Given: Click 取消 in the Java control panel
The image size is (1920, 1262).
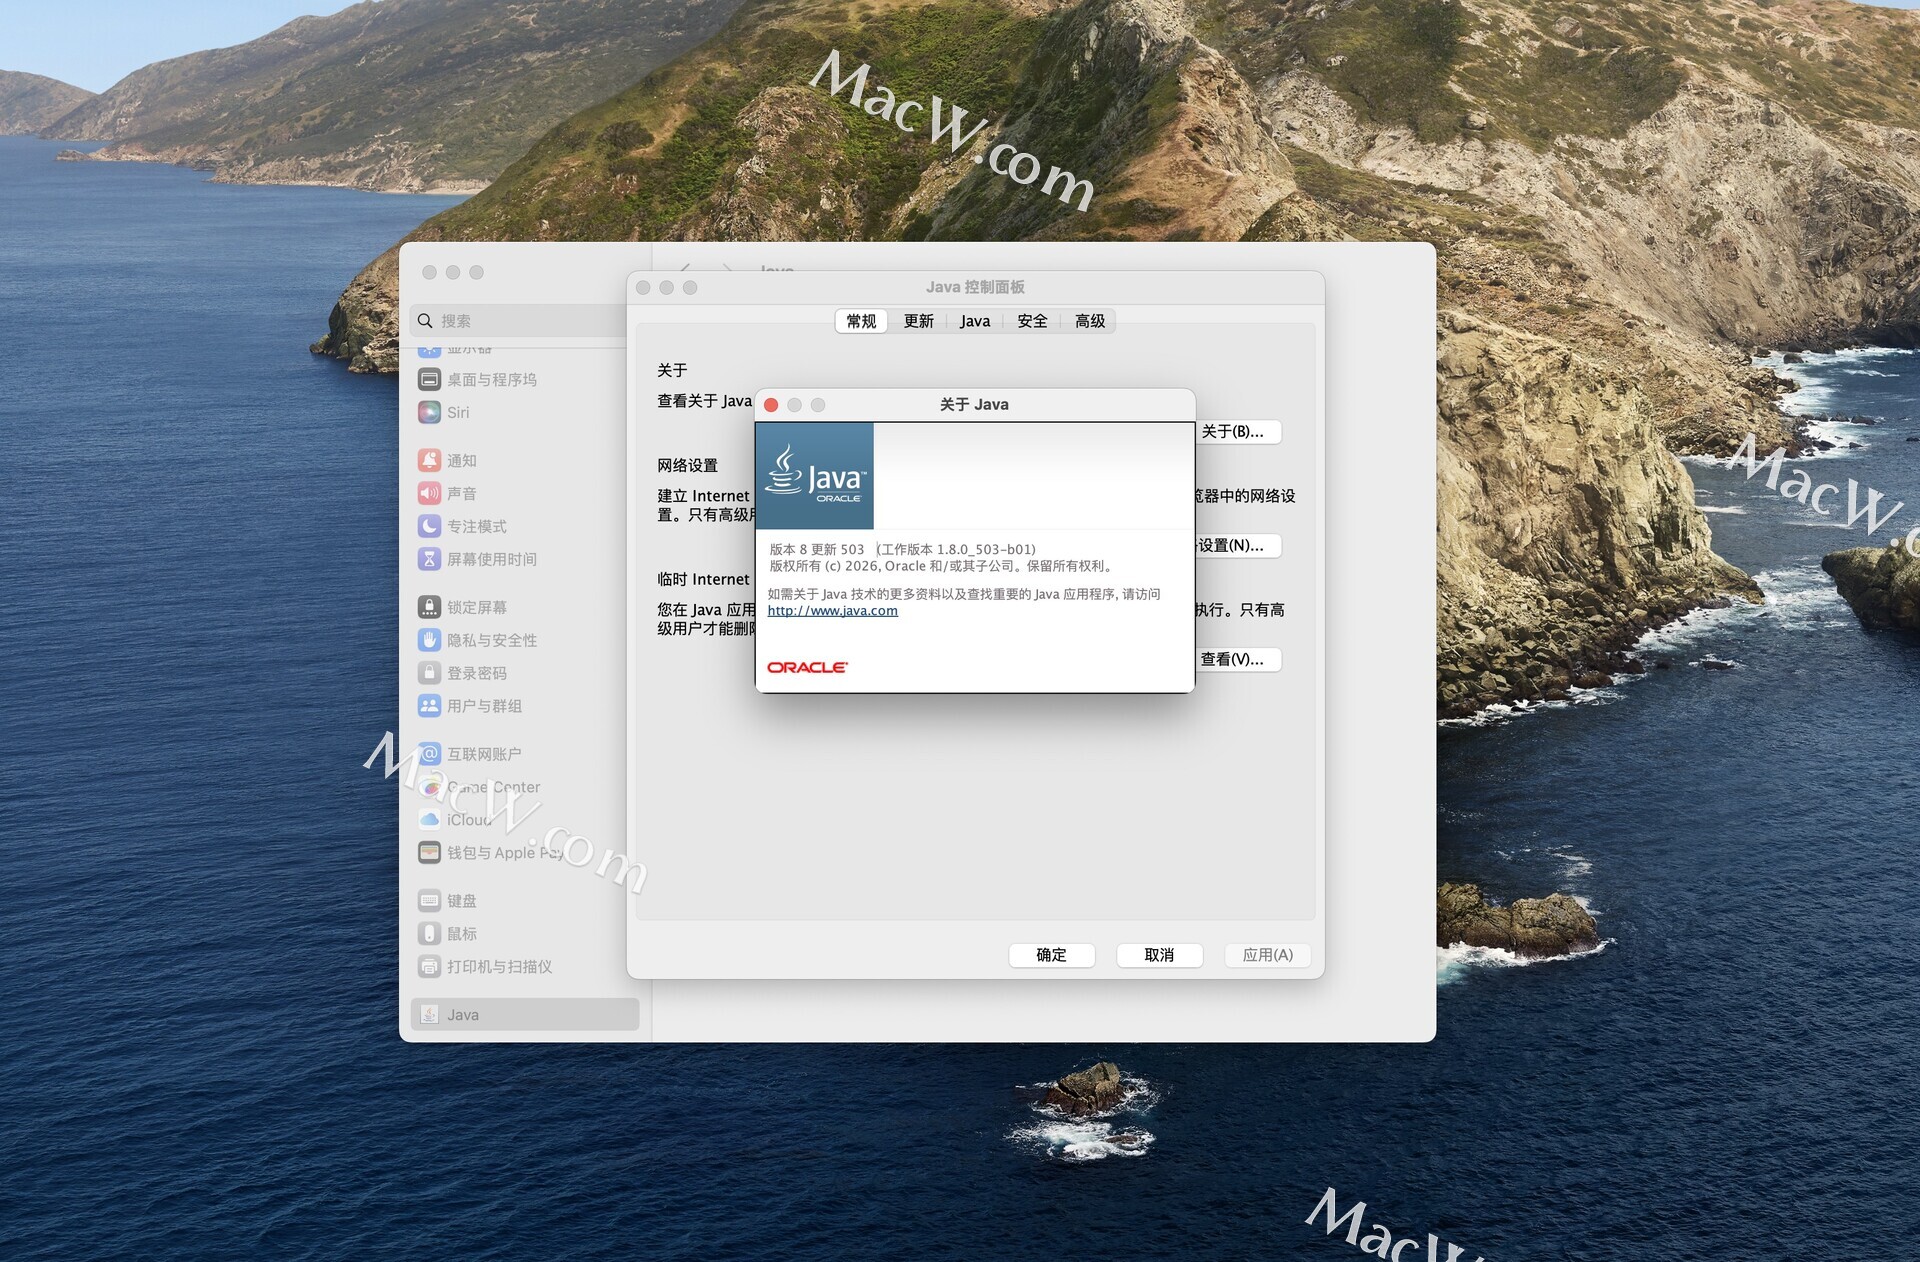Looking at the screenshot, I should [x=1159, y=955].
